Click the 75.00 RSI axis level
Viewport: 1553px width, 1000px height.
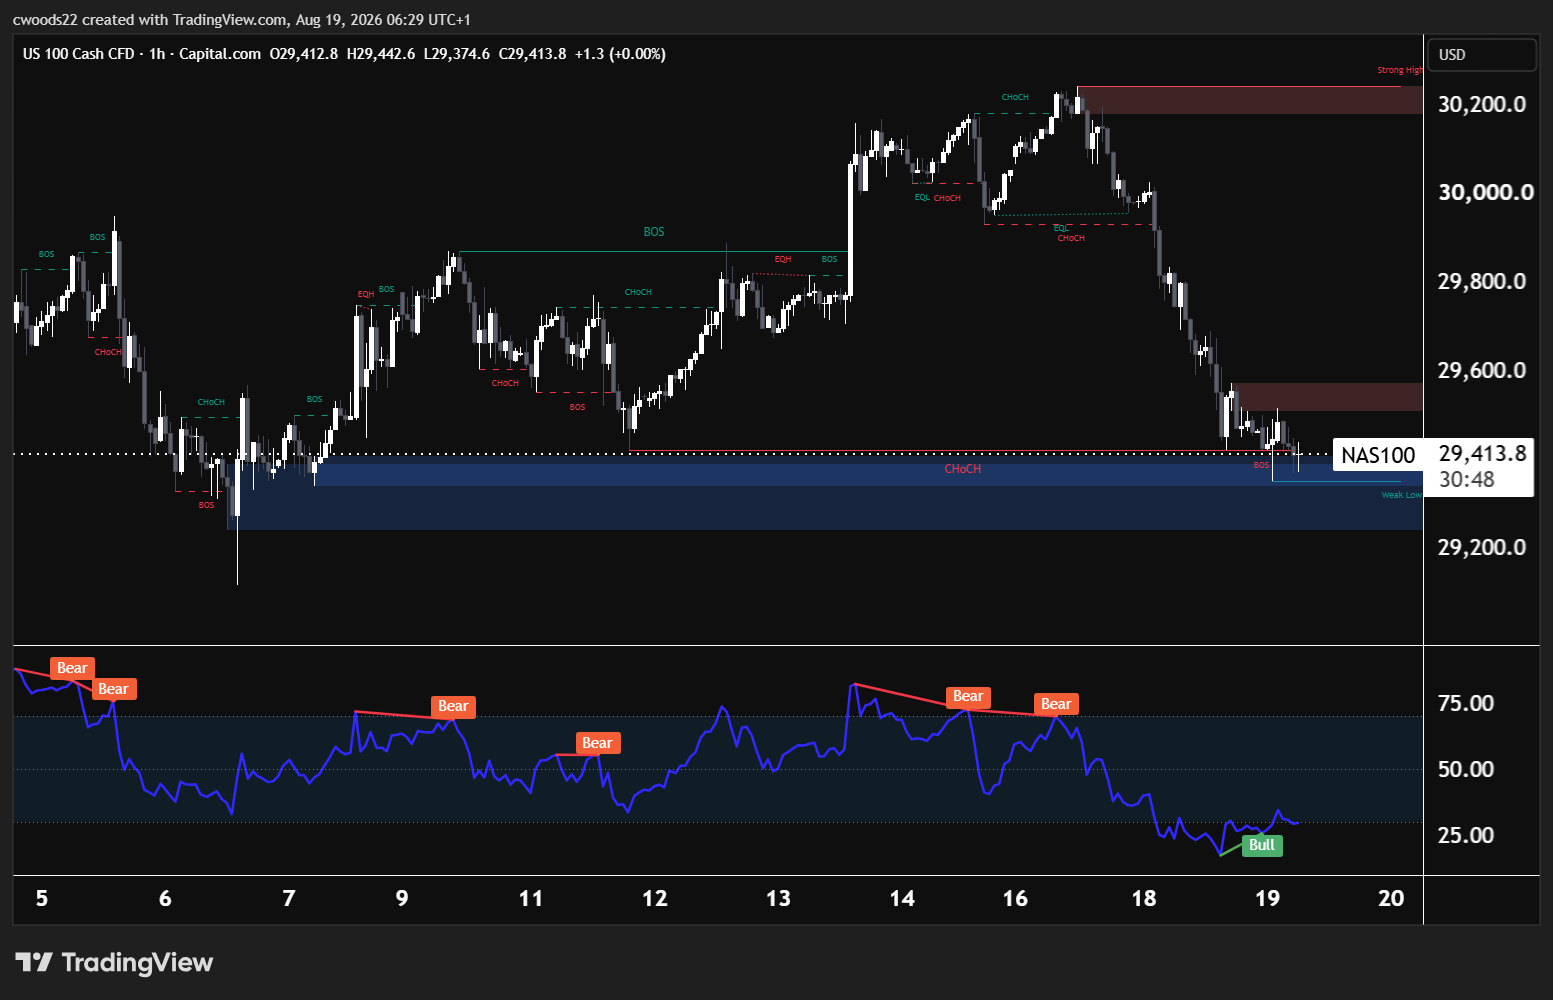coord(1465,703)
